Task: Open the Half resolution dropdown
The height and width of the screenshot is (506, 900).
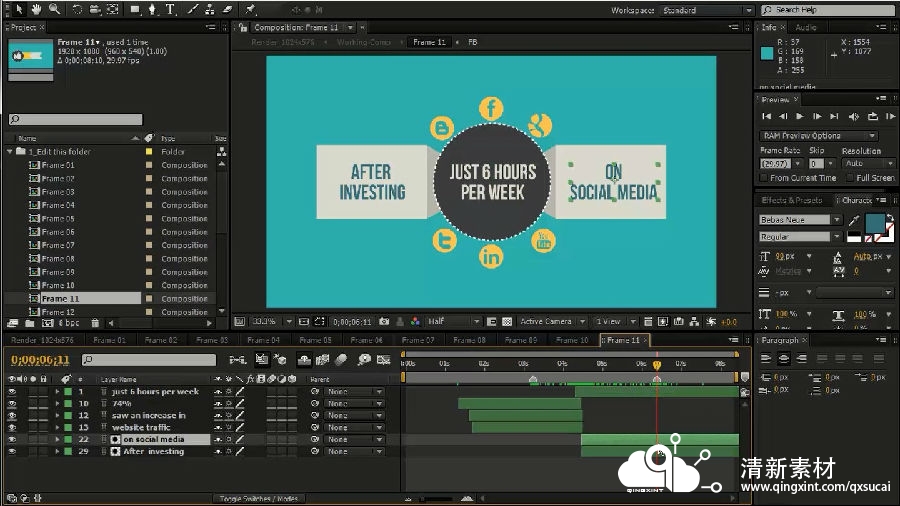Action: [x=453, y=322]
